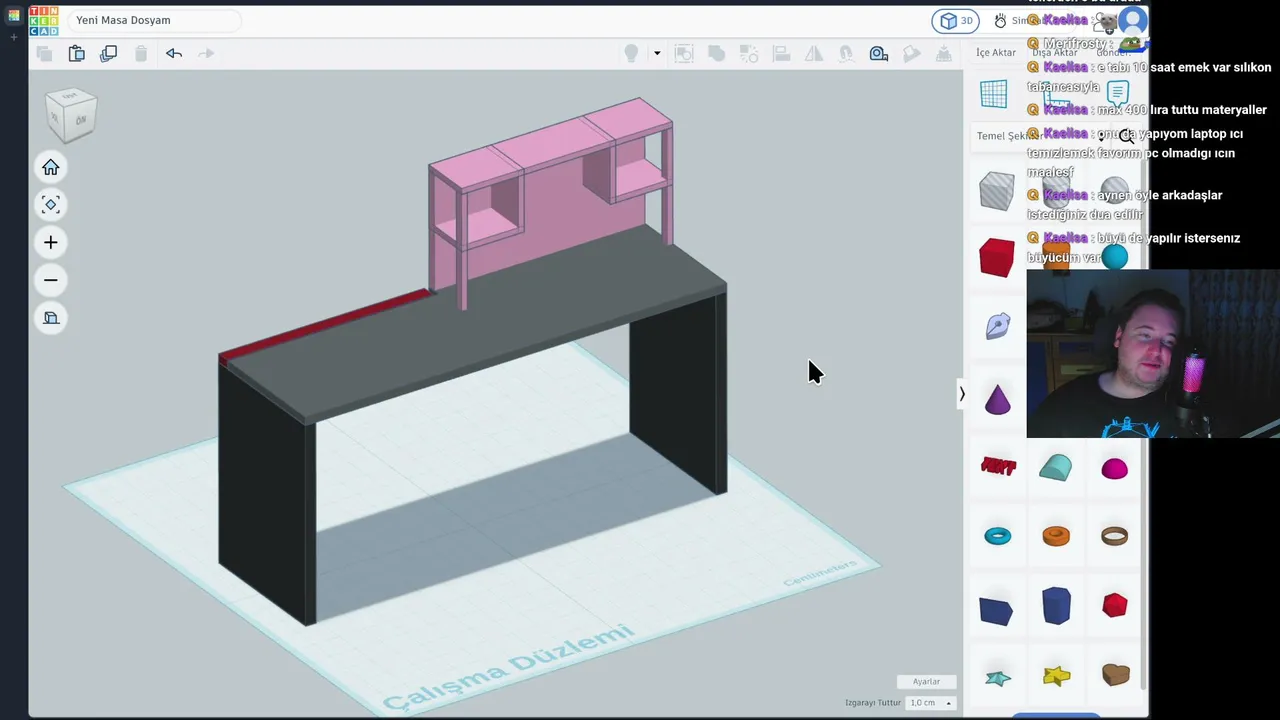Pick the Scribble shape
The height and width of the screenshot is (720, 1280).
coord(998,326)
